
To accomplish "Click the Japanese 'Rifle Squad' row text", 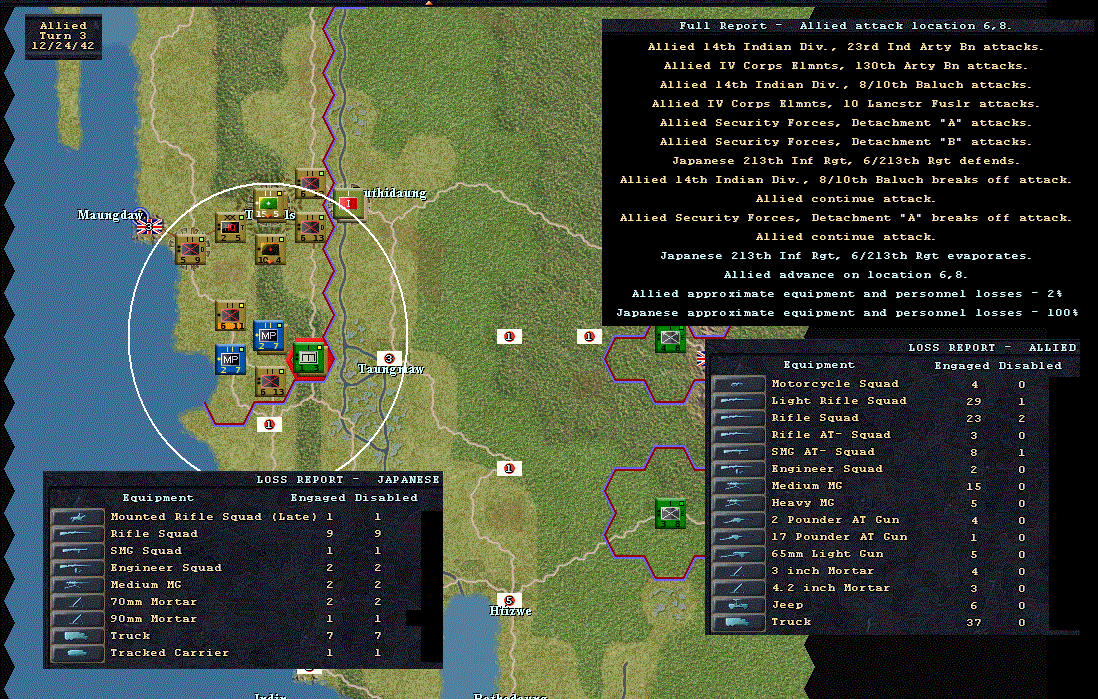I will click(x=154, y=534).
